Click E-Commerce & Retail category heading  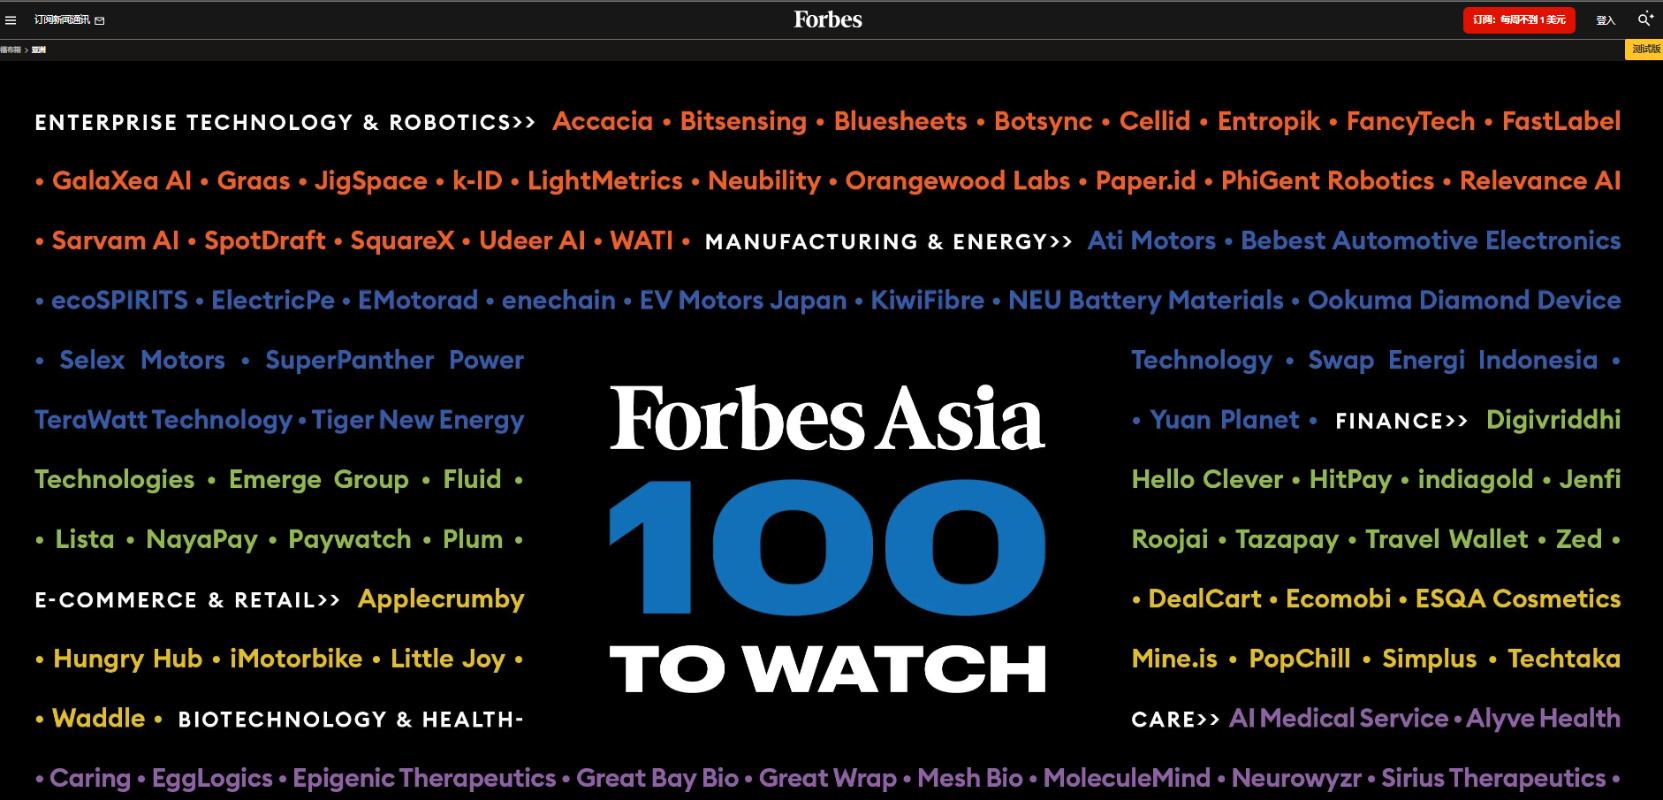187,600
